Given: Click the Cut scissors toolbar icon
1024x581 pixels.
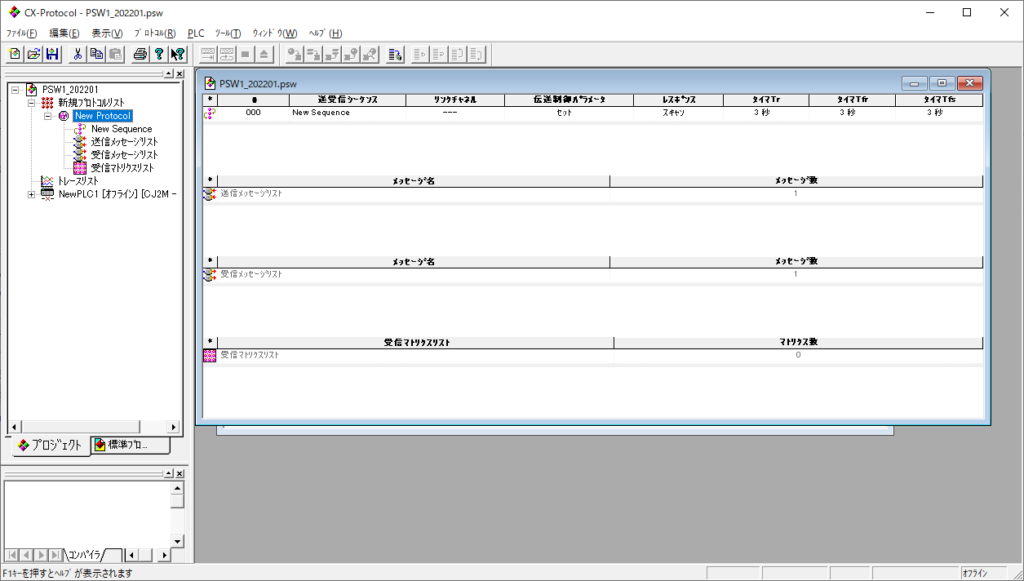Looking at the screenshot, I should tap(78, 54).
